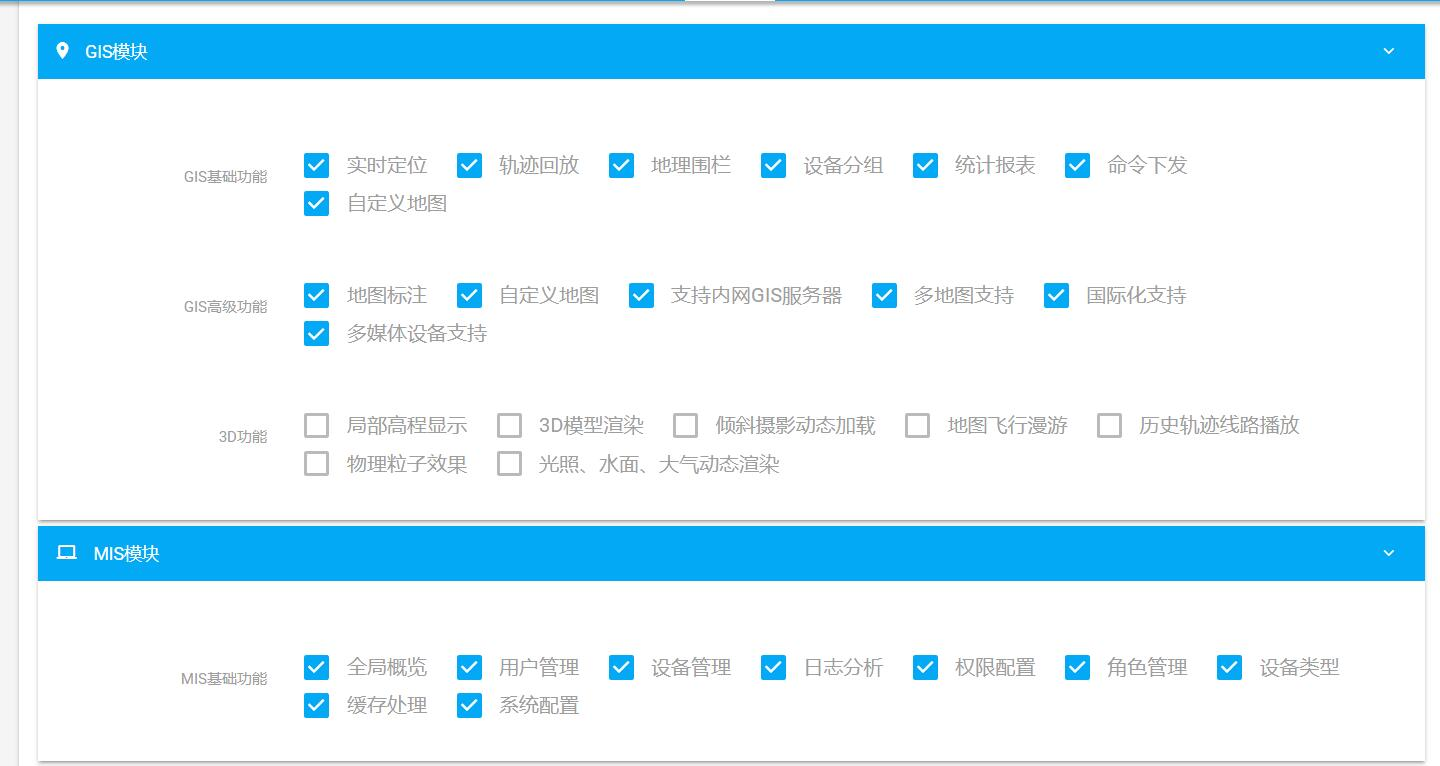This screenshot has width=1440, height=766.
Task: Enable 局部高程显示 under 3D功能
Action: point(317,425)
